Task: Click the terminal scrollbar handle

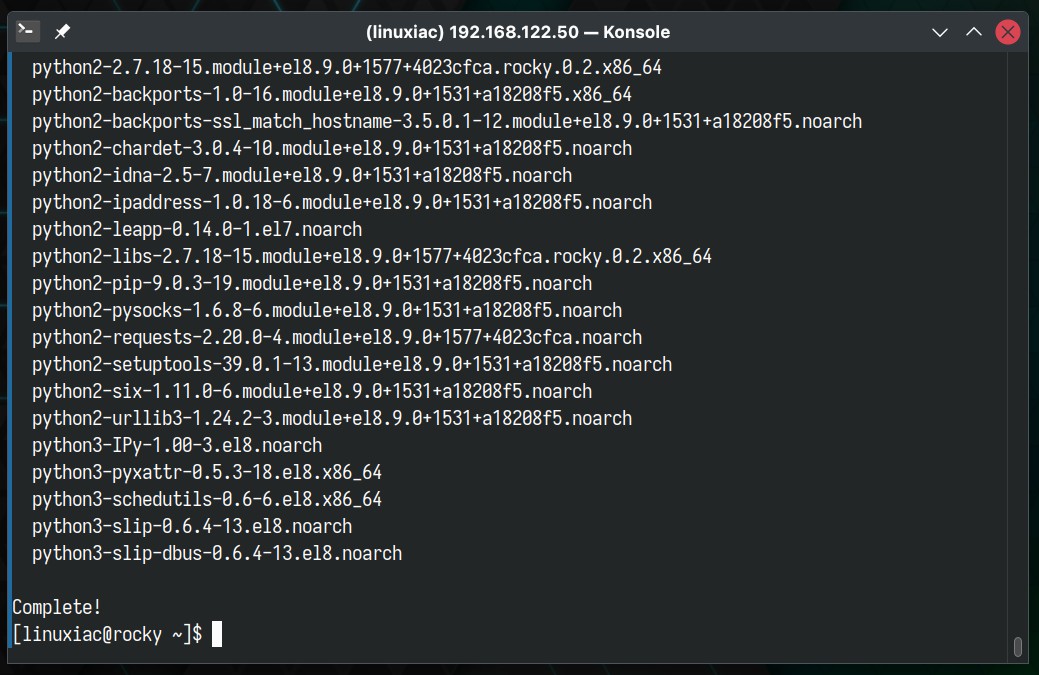Action: click(x=1018, y=646)
